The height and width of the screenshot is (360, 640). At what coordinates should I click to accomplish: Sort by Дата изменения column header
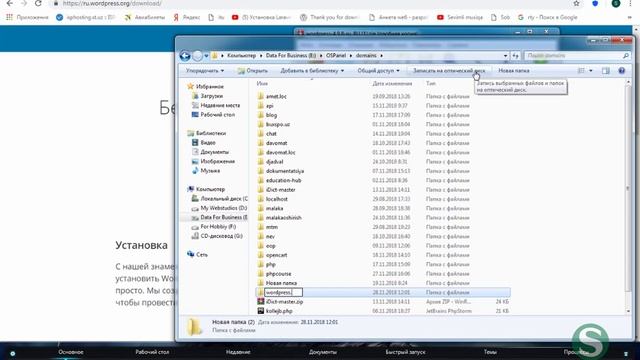coord(392,83)
